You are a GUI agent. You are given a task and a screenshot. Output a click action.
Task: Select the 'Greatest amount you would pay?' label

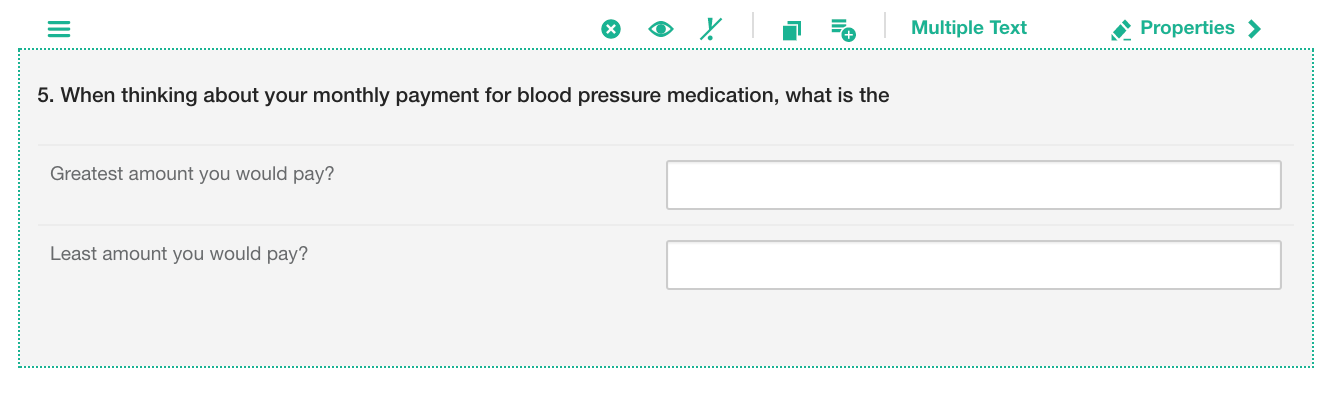click(x=192, y=174)
